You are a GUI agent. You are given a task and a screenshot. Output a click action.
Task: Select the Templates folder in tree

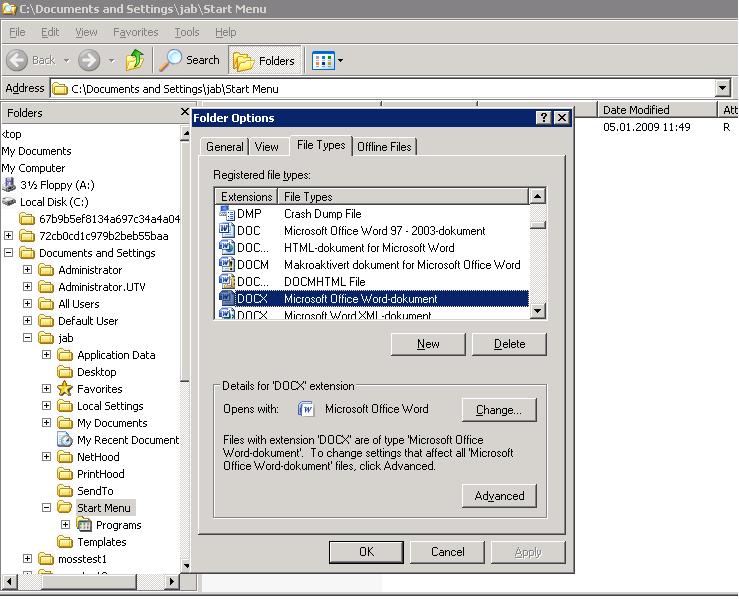pyautogui.click(x=102, y=542)
